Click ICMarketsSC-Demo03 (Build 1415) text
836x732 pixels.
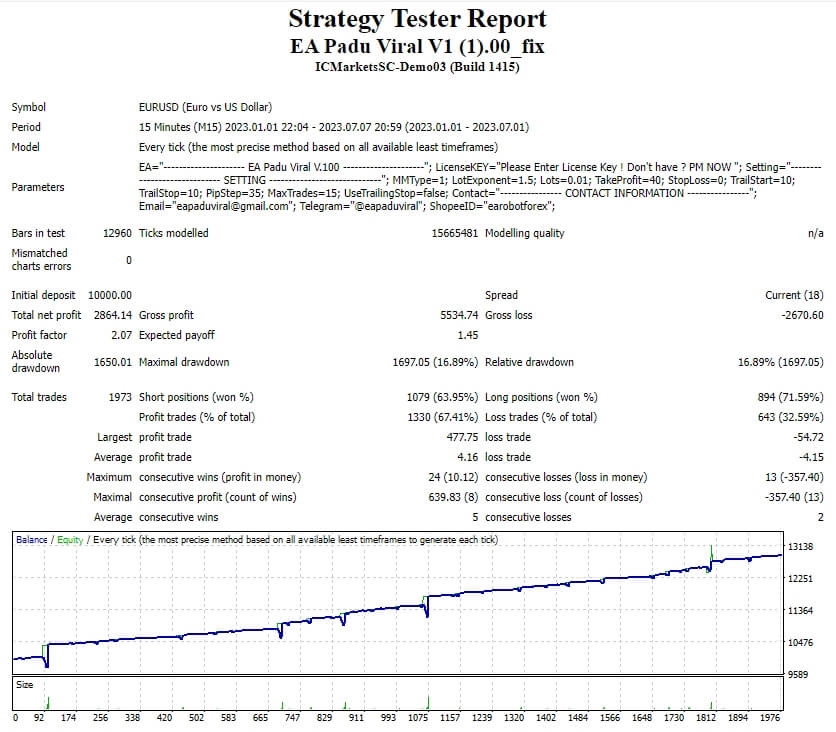[x=417, y=67]
